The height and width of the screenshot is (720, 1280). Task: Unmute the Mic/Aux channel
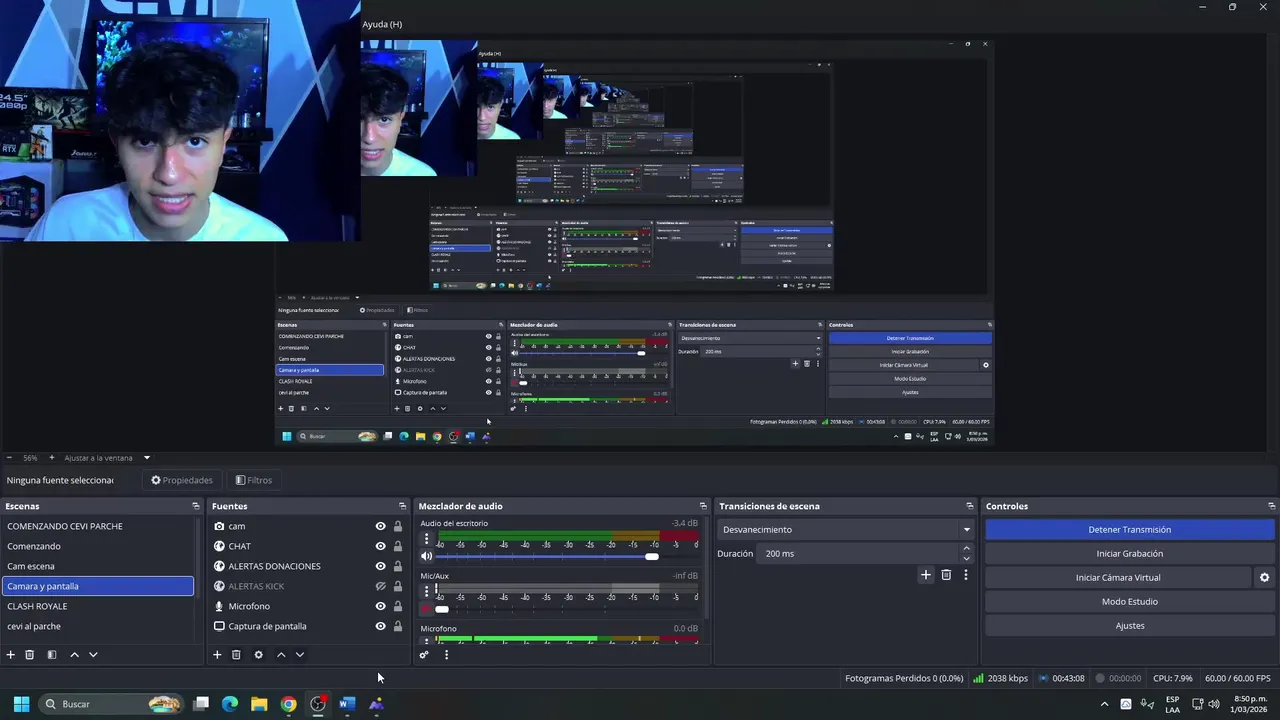(x=427, y=609)
